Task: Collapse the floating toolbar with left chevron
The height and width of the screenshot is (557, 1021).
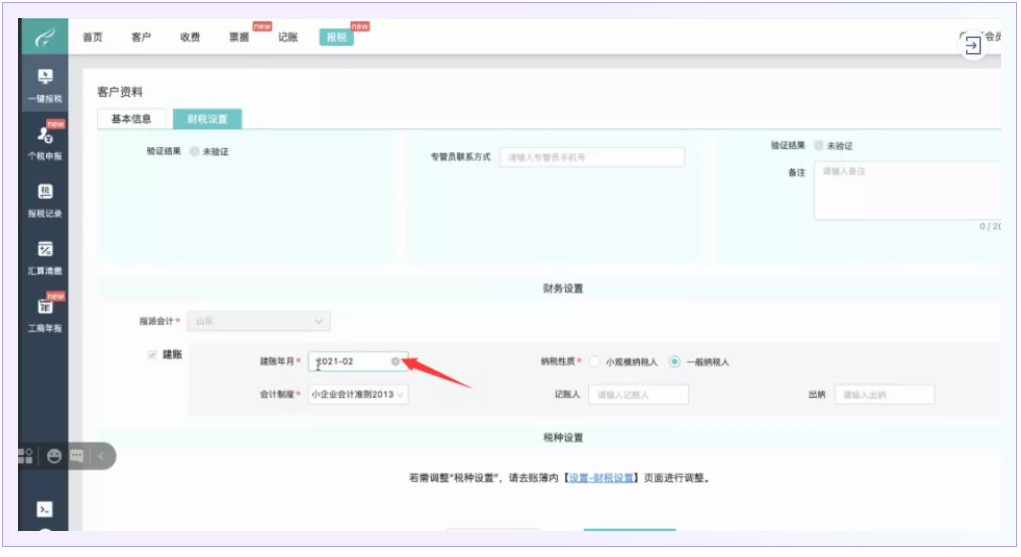Action: [x=100, y=456]
